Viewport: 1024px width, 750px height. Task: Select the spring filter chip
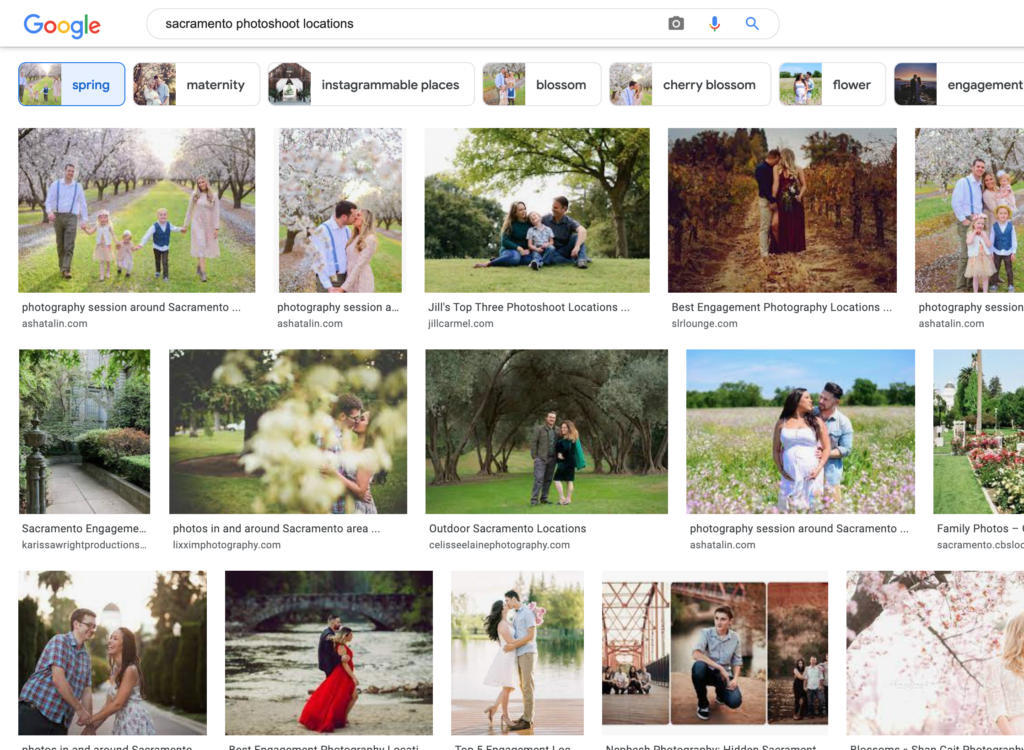72,84
